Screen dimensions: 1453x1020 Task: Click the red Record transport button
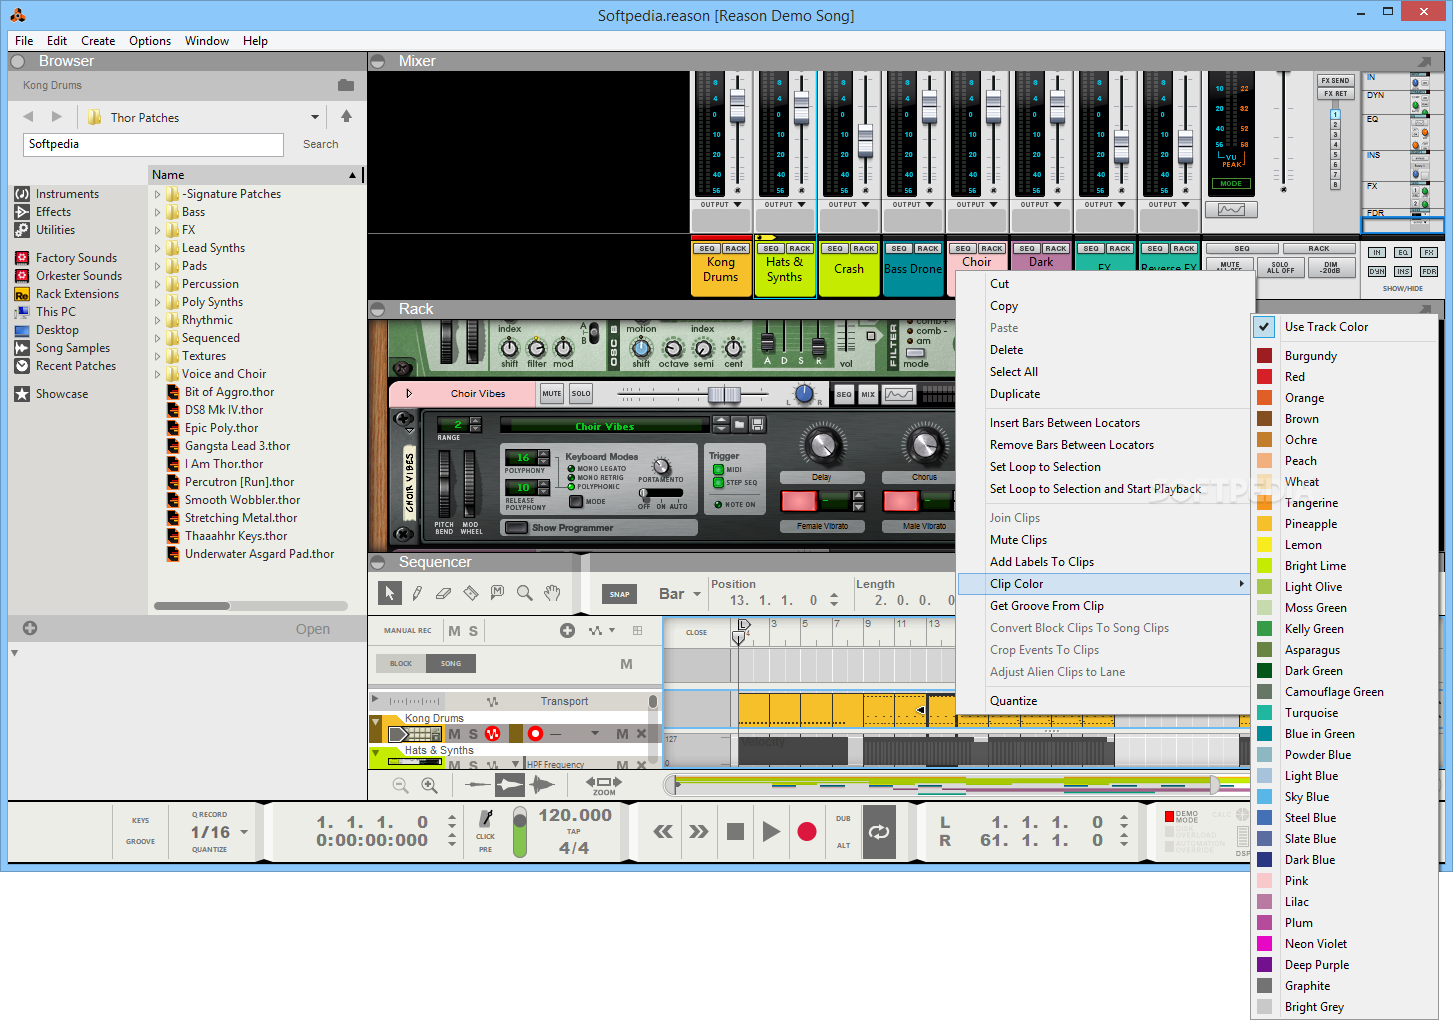point(807,831)
